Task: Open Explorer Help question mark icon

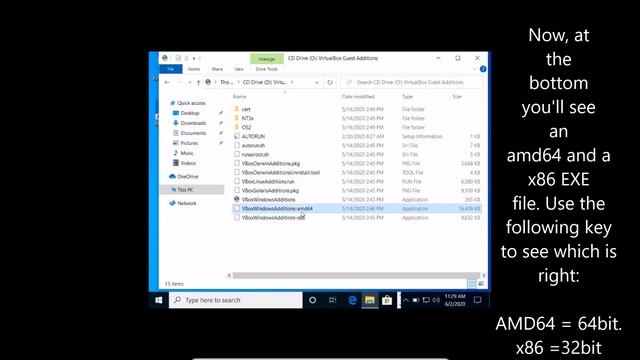Action: tap(483, 69)
